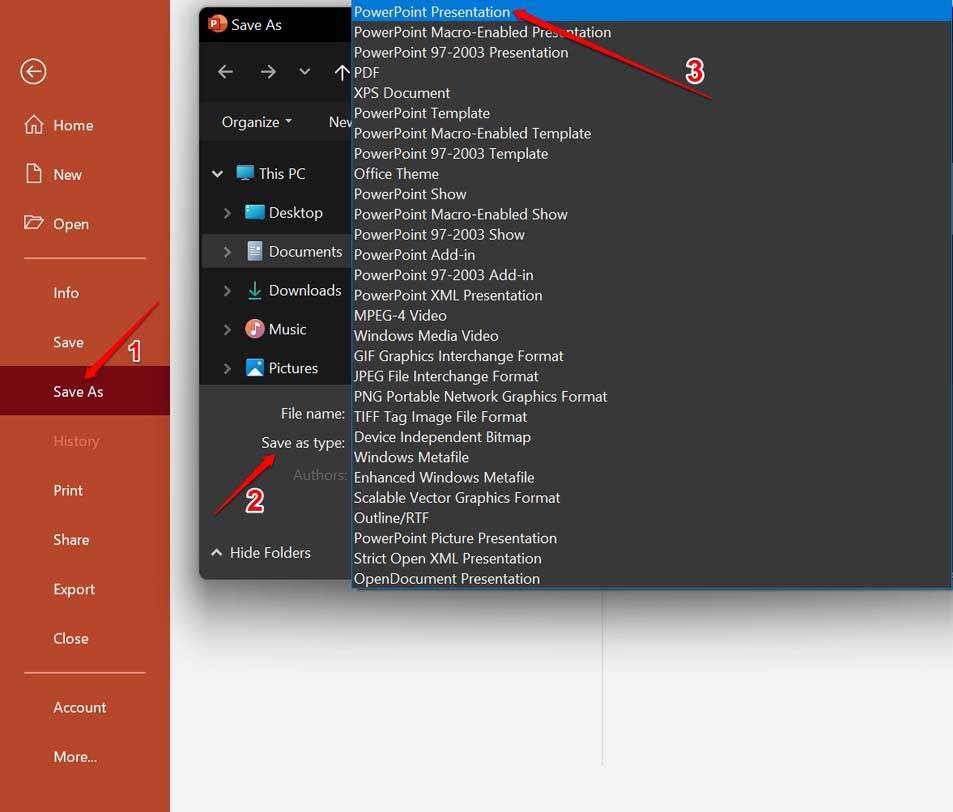Click the Open folder icon

pos(33,223)
